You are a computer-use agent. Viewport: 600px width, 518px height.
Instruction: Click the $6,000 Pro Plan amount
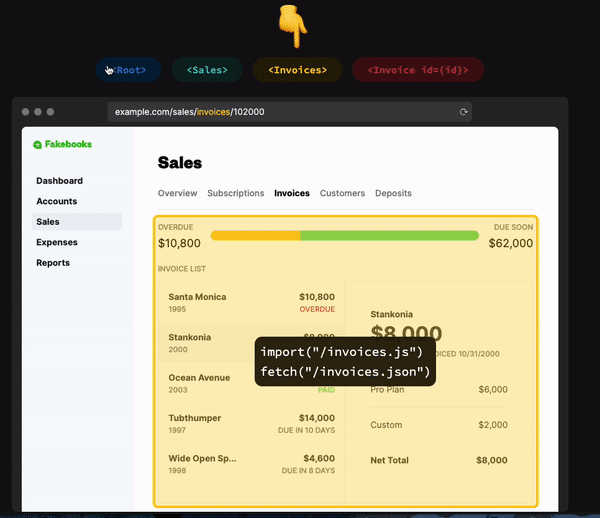tap(493, 389)
